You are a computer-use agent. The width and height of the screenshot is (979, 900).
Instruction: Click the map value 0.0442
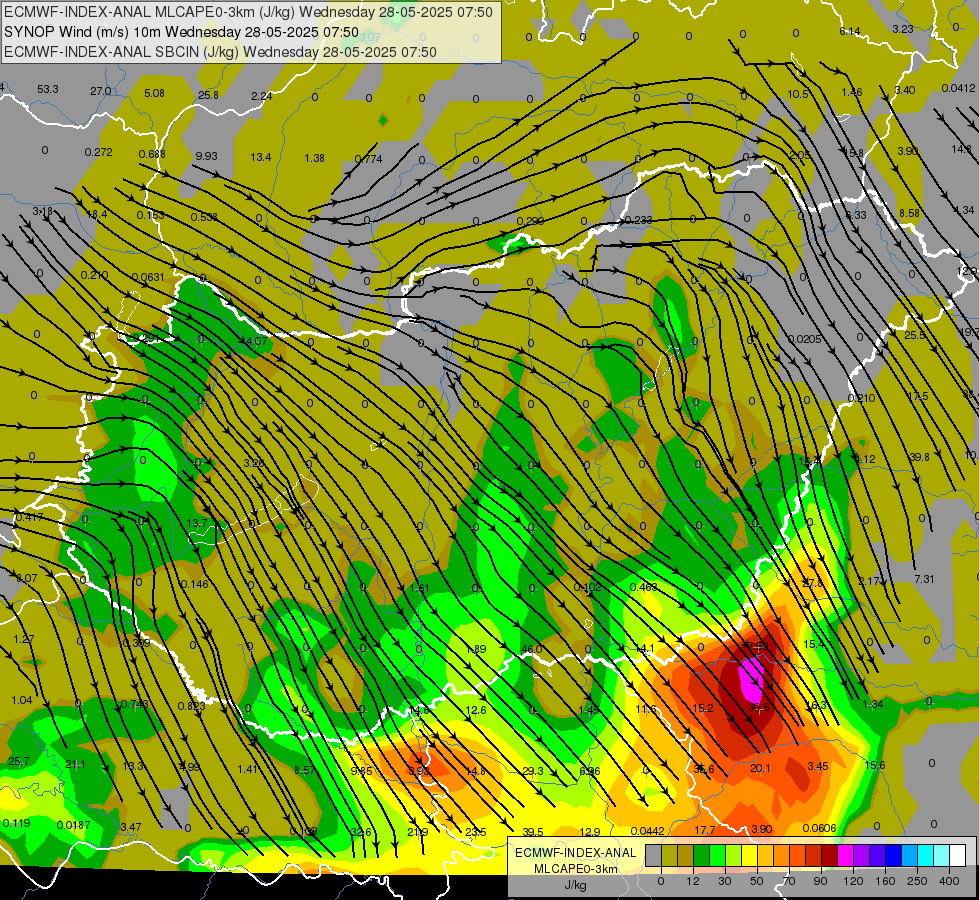pyautogui.click(x=647, y=831)
